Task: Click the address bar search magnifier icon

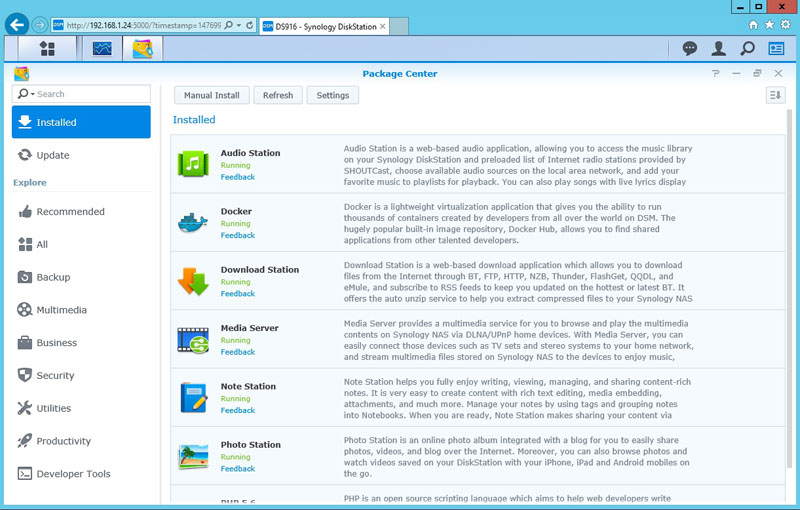Action: click(x=229, y=25)
